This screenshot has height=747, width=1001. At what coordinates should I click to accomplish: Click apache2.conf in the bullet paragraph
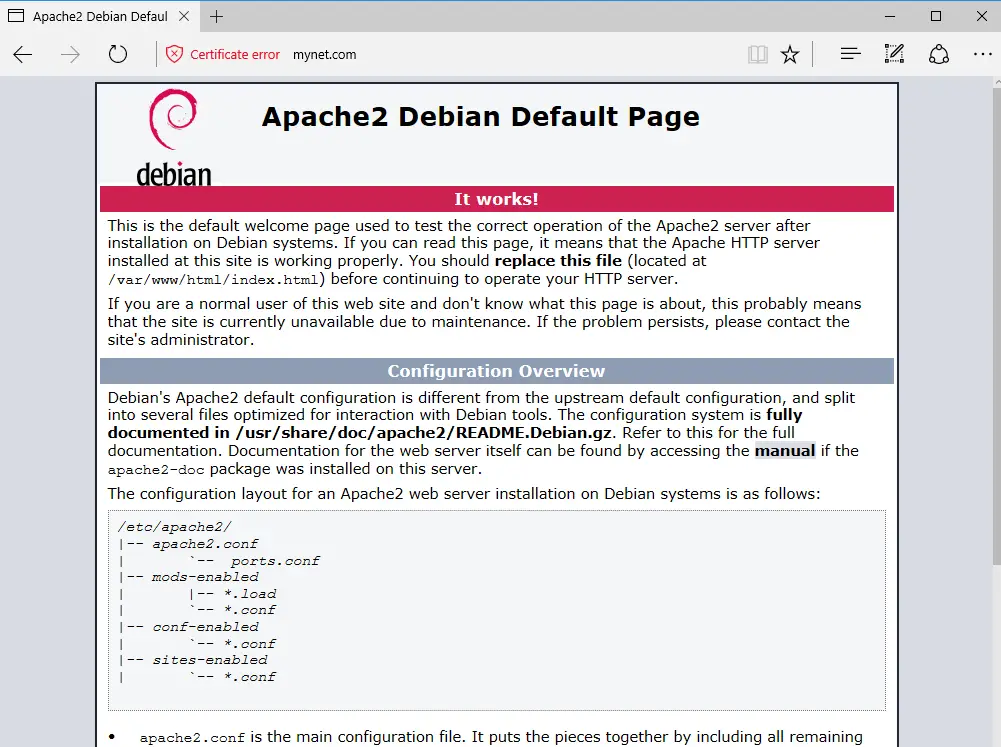pyautogui.click(x=192, y=738)
